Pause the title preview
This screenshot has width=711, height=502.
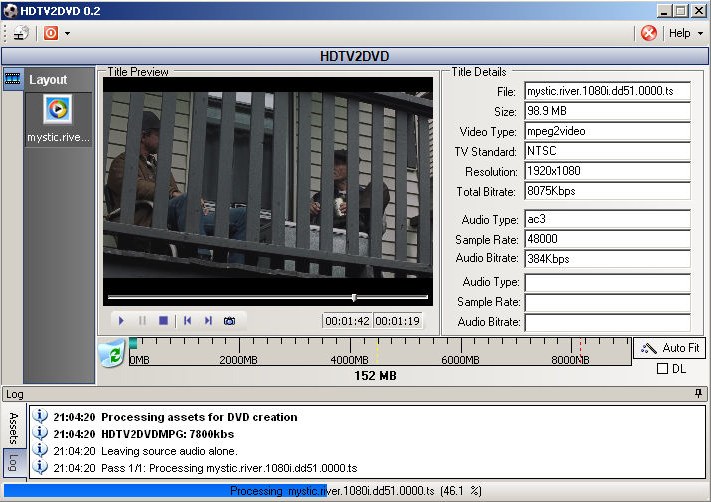point(142,321)
